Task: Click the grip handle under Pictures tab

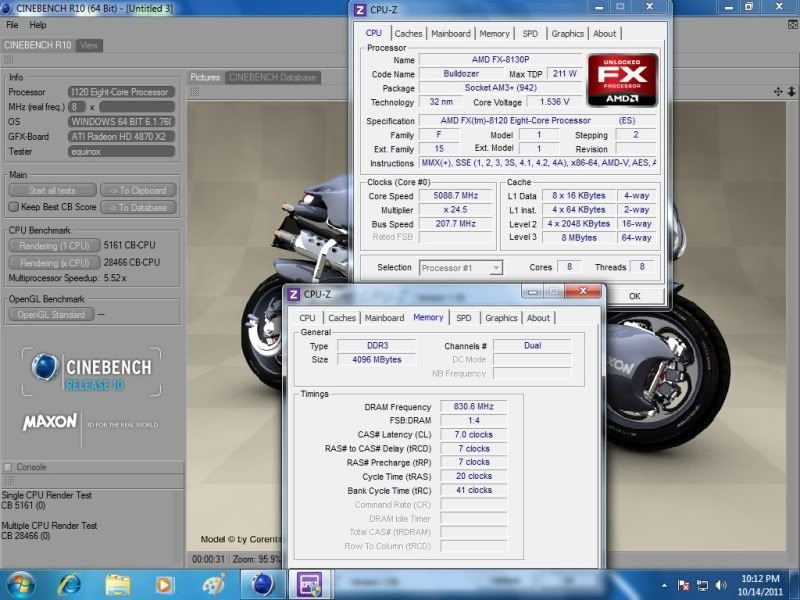Action: click(194, 92)
